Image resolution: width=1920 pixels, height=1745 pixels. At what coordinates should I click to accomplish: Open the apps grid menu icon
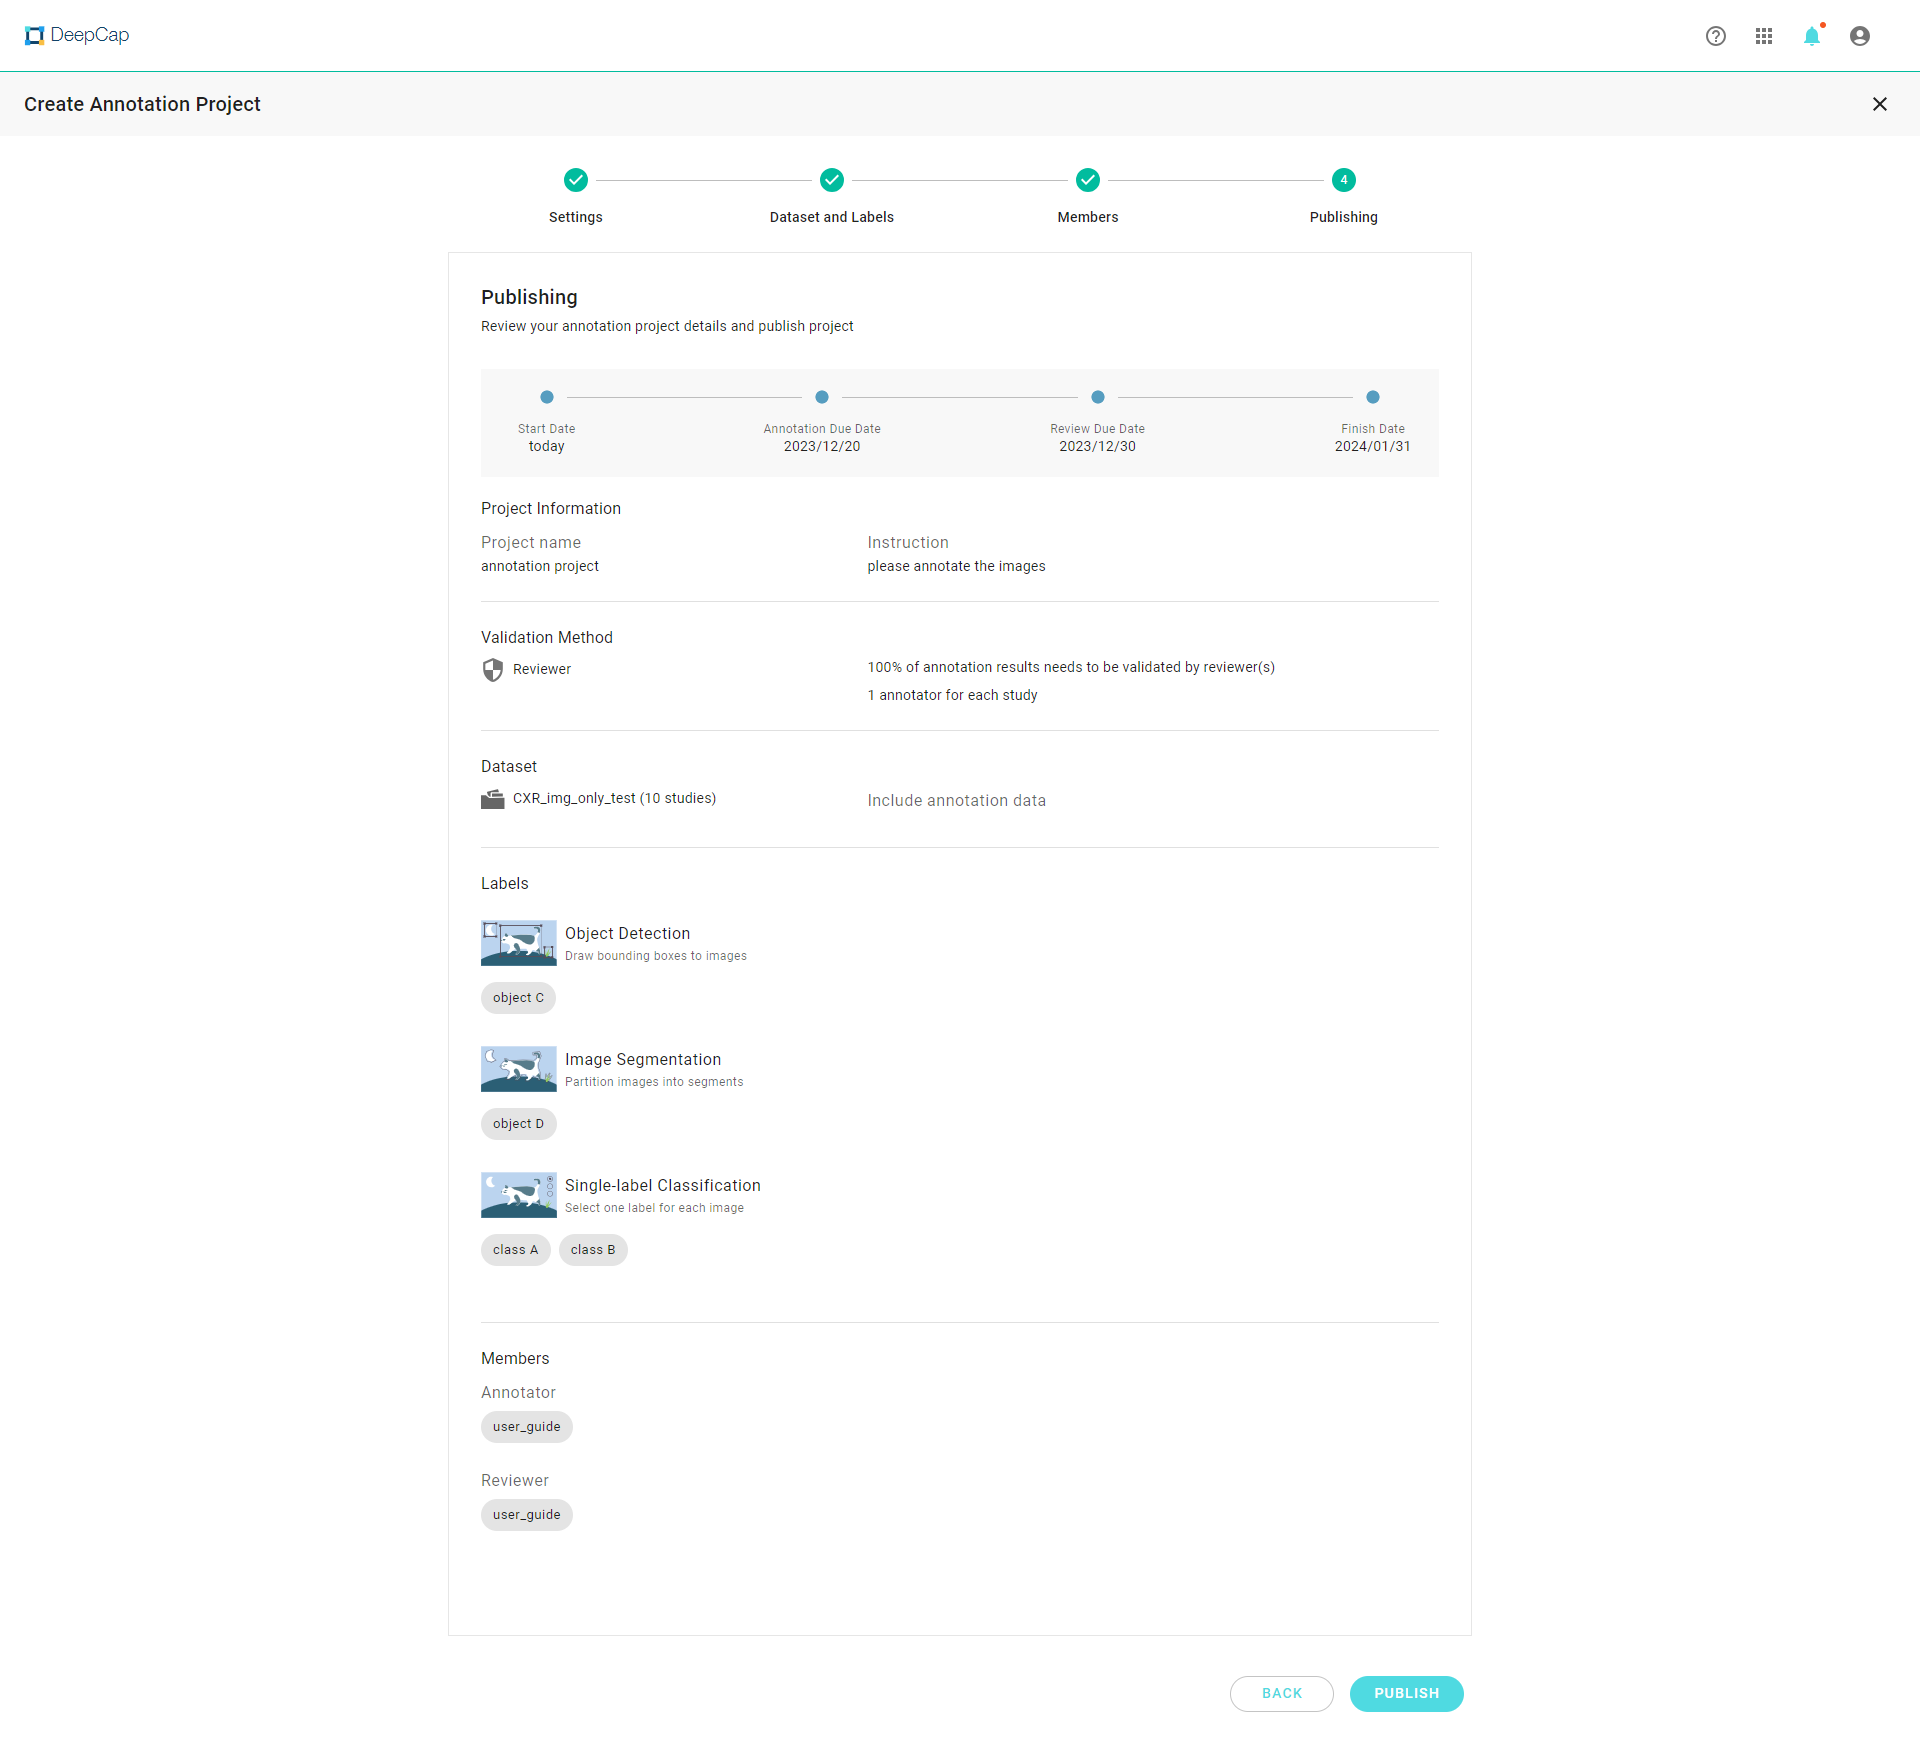(1764, 36)
